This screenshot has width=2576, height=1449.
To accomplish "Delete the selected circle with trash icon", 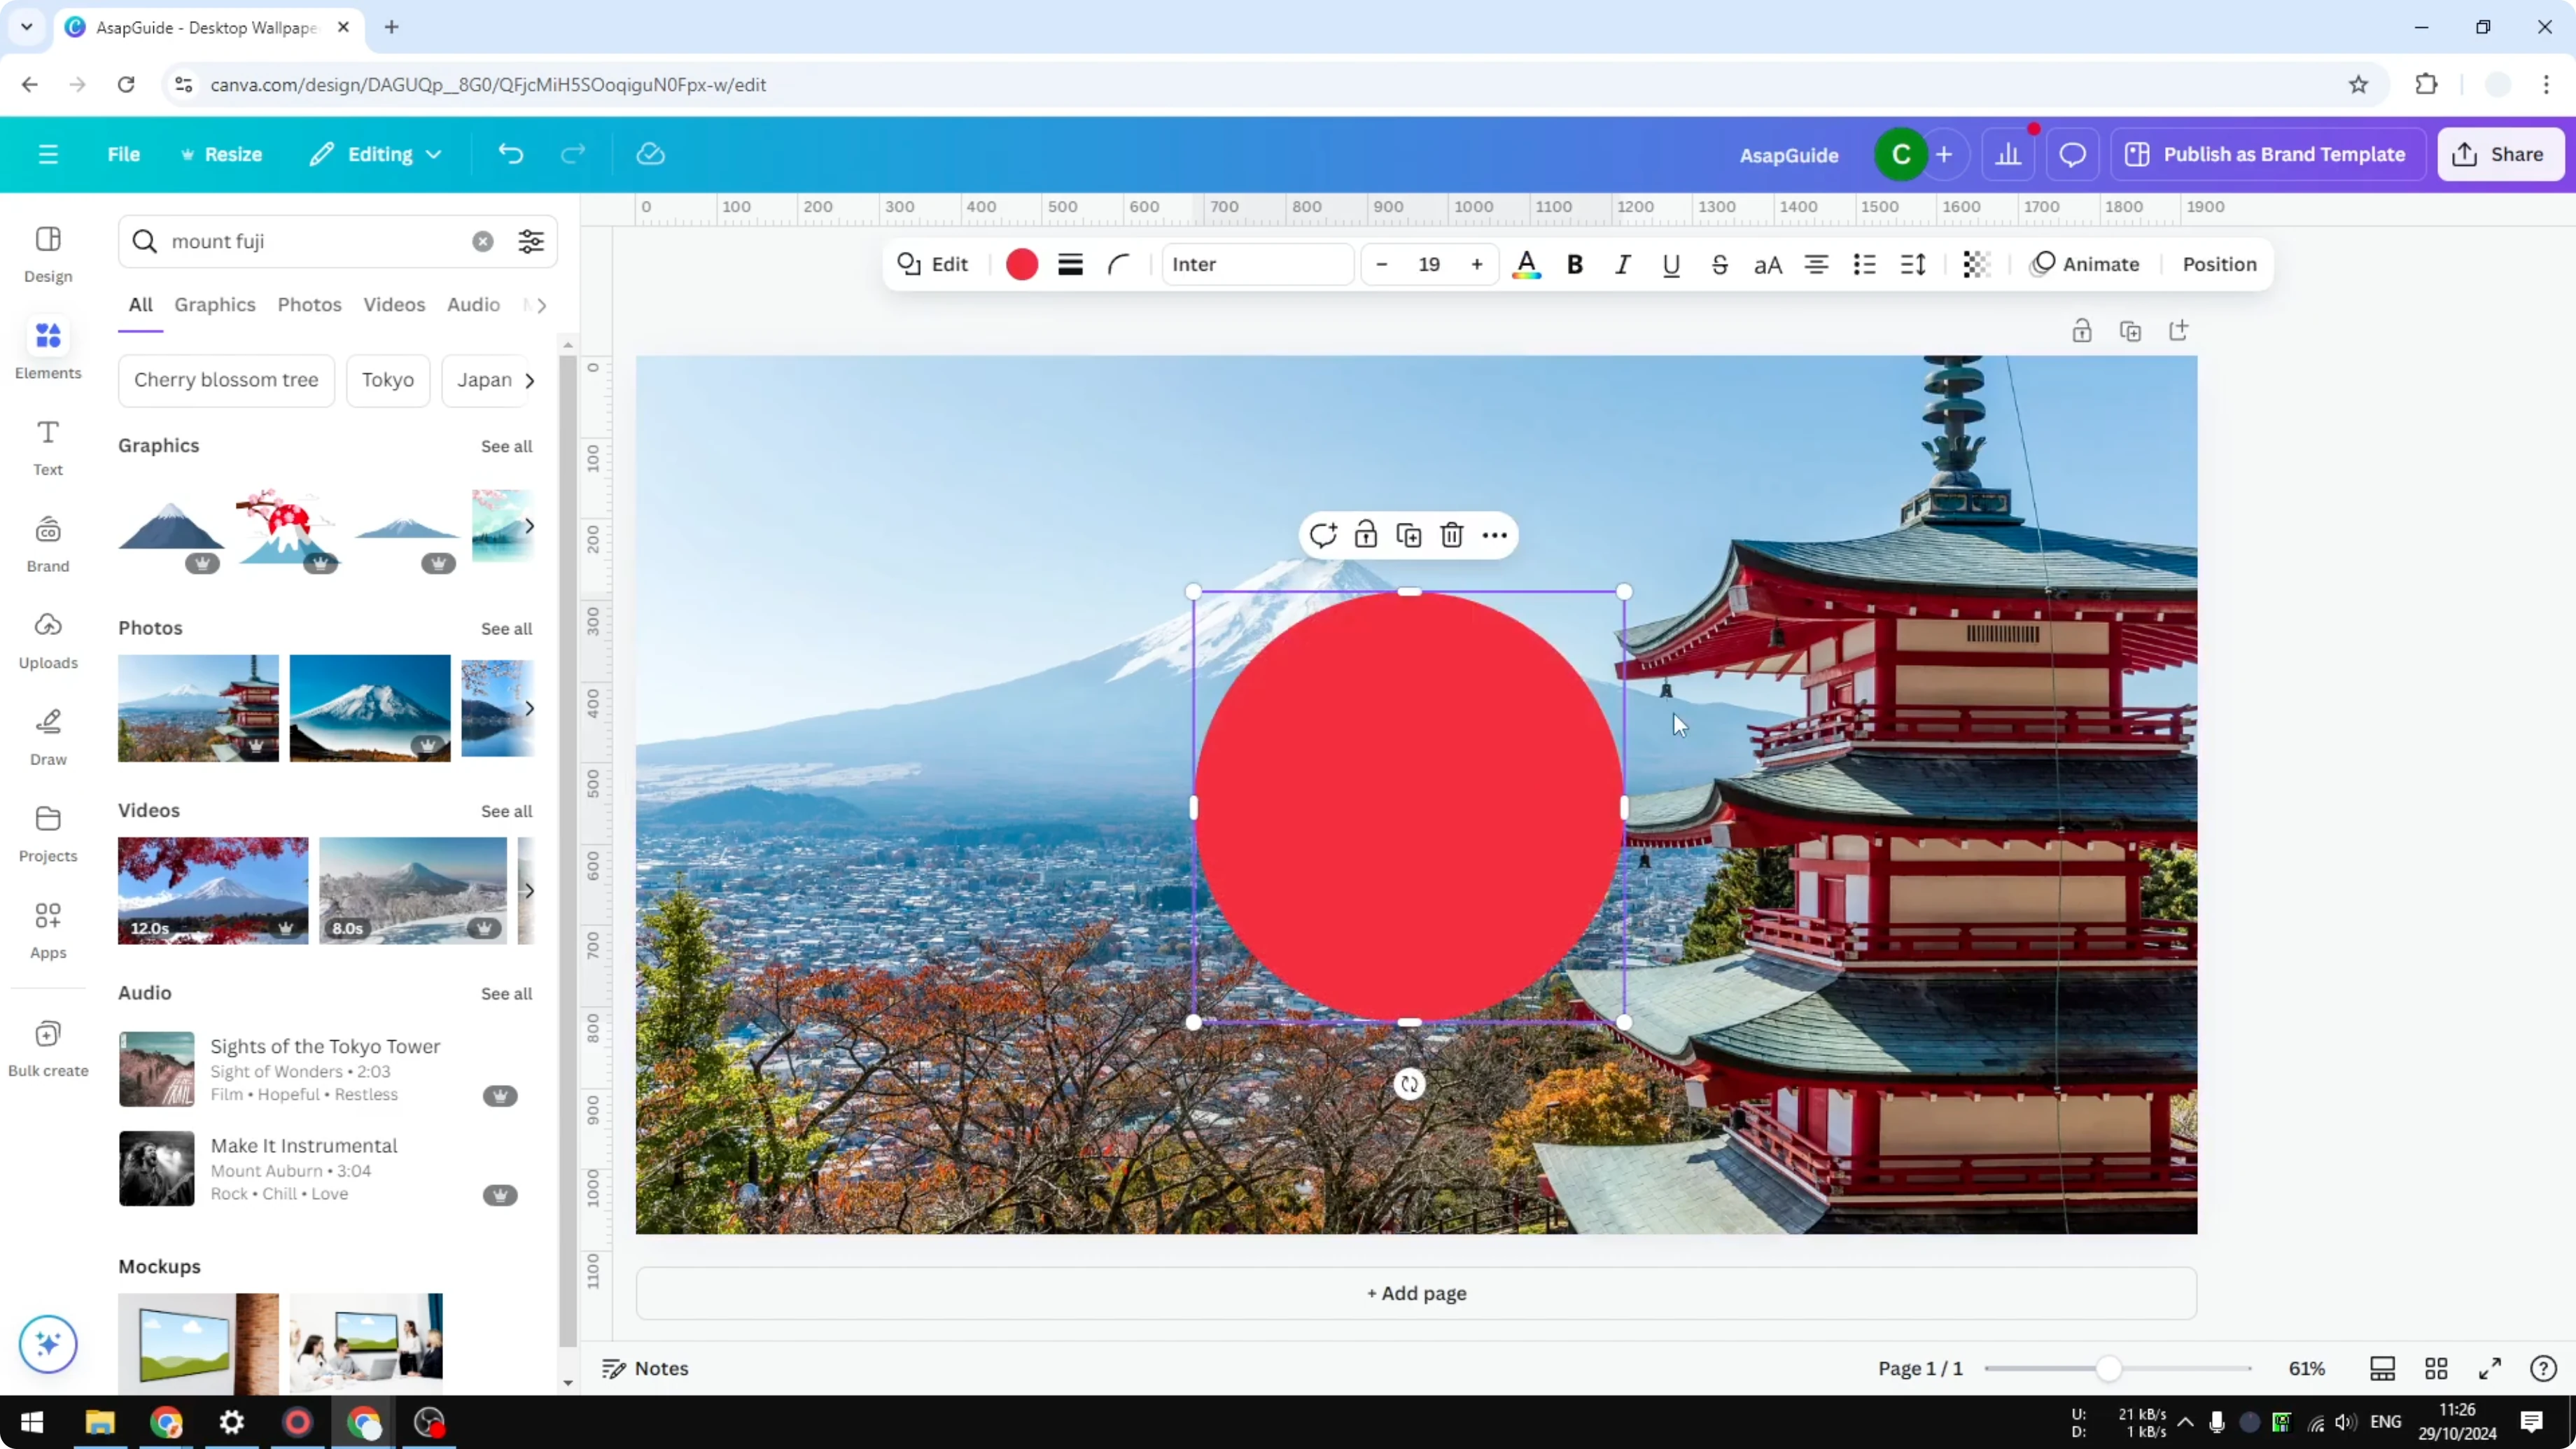I will (1452, 535).
